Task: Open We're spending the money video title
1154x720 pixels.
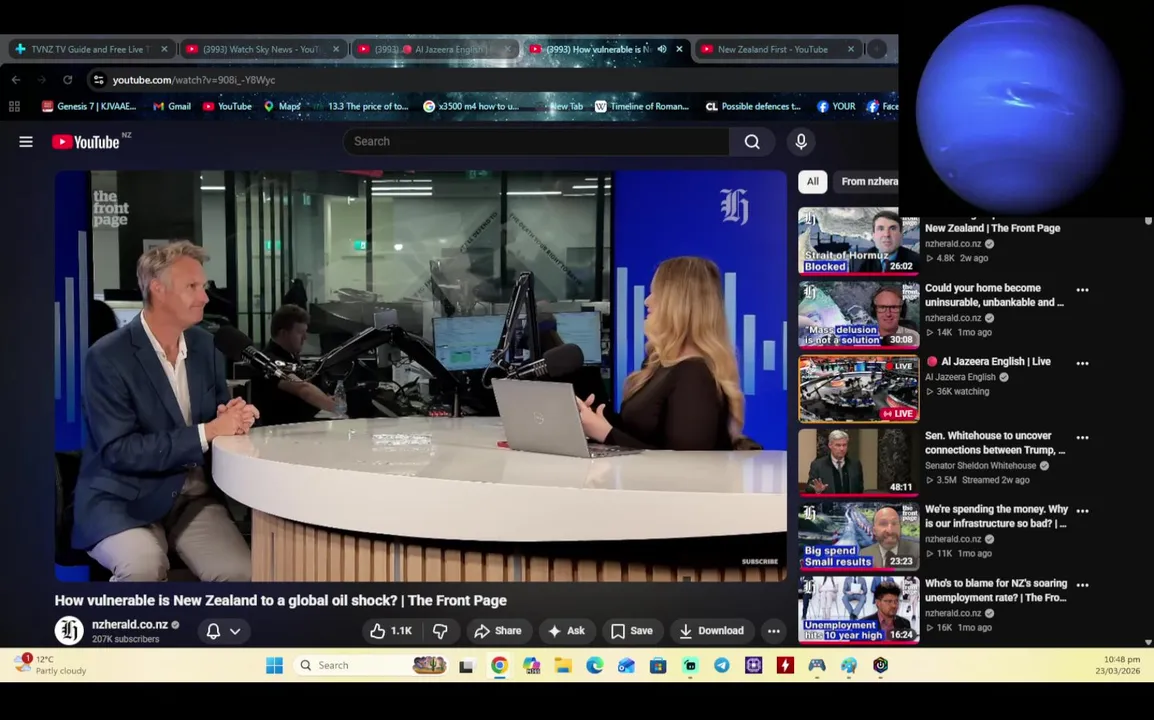Action: [x=996, y=516]
